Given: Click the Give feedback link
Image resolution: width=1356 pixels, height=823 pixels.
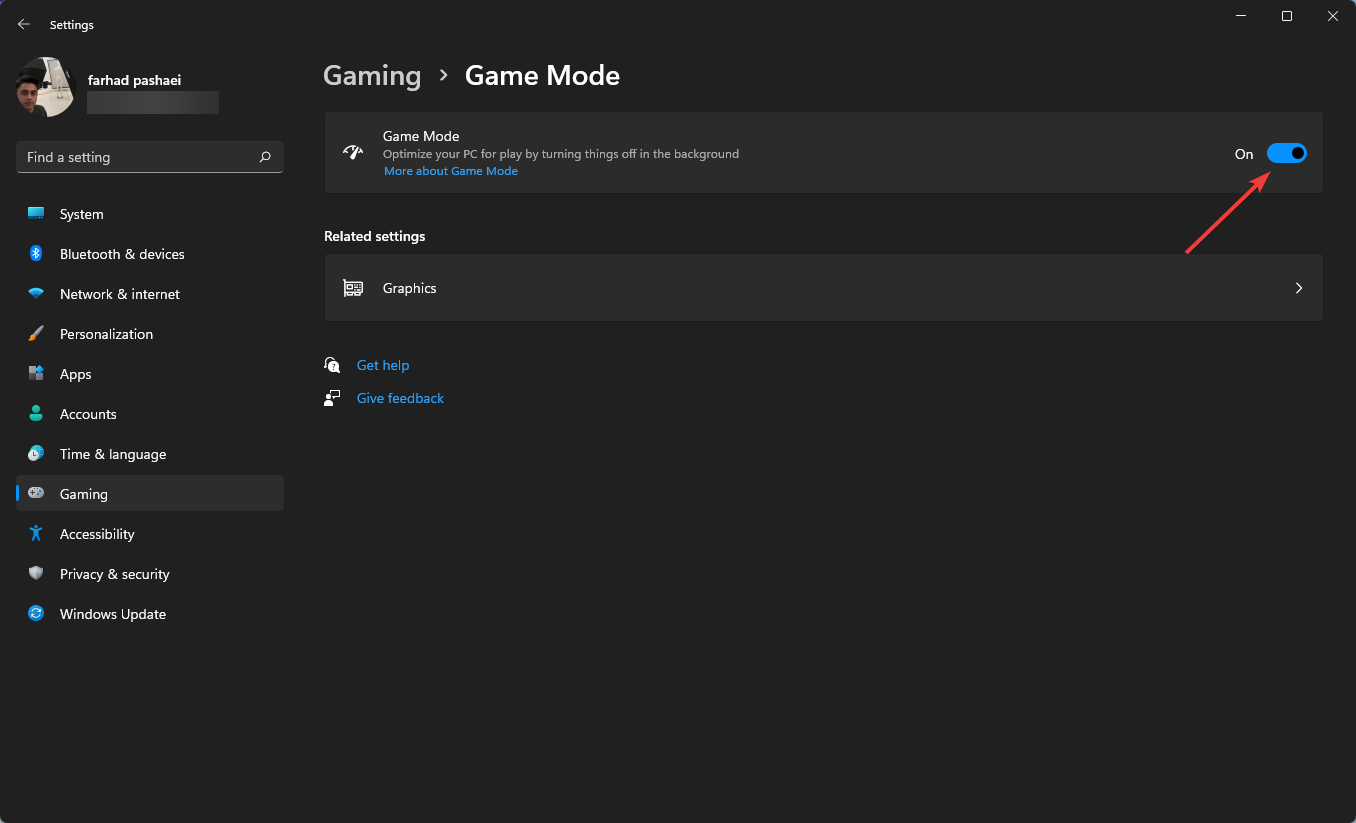Looking at the screenshot, I should 400,397.
